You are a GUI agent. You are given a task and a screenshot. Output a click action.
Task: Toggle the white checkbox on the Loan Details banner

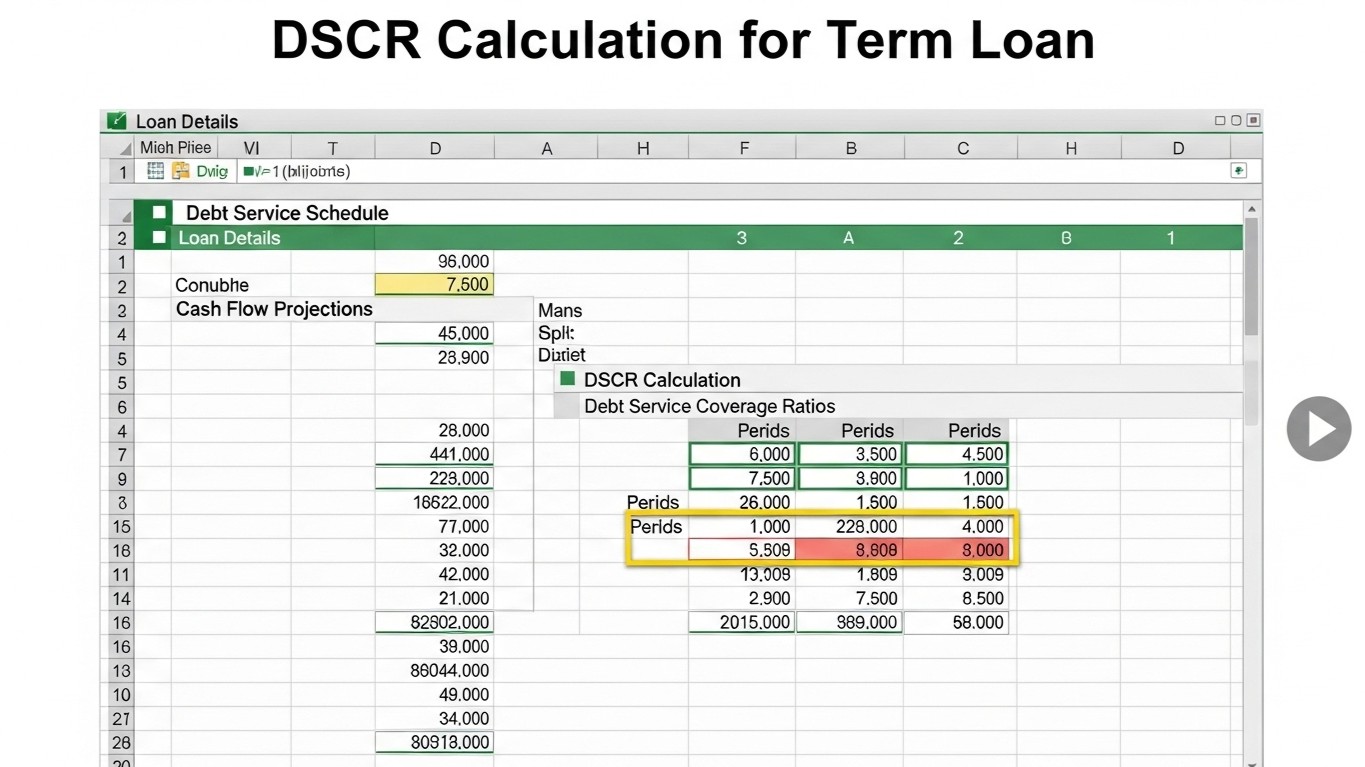[x=160, y=238]
